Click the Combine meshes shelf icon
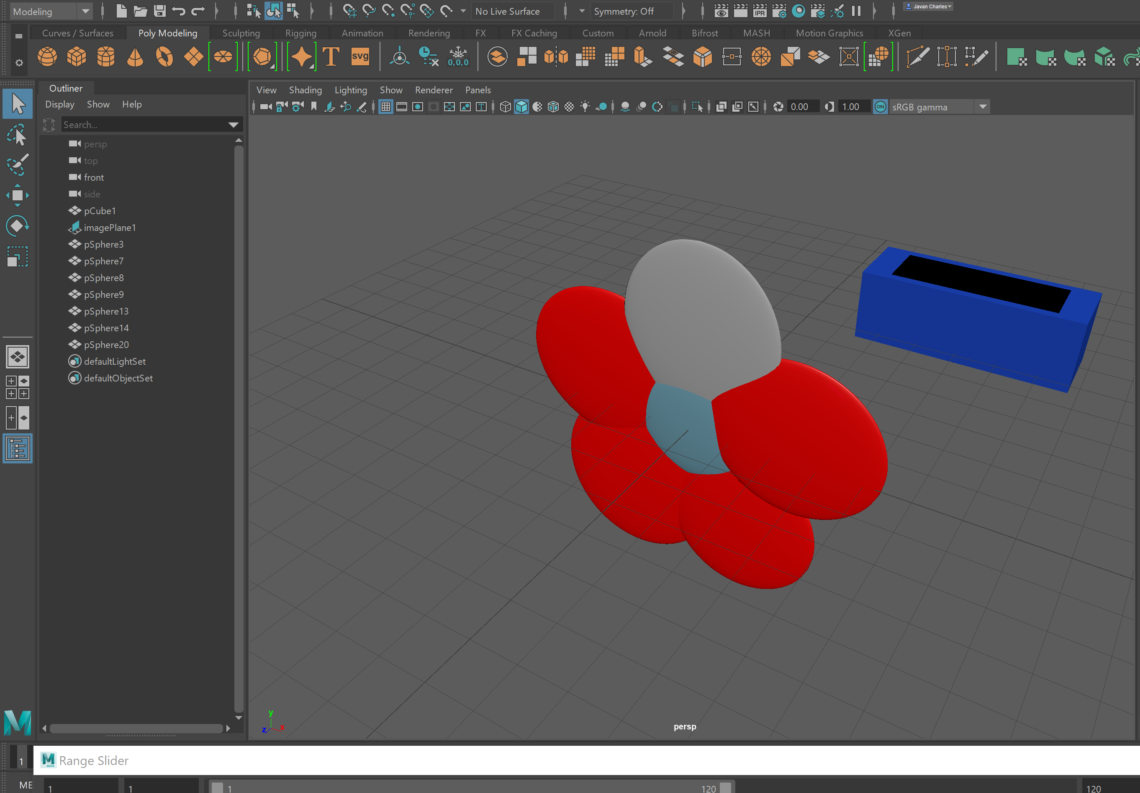This screenshot has width=1140, height=793. pyautogui.click(x=497, y=57)
